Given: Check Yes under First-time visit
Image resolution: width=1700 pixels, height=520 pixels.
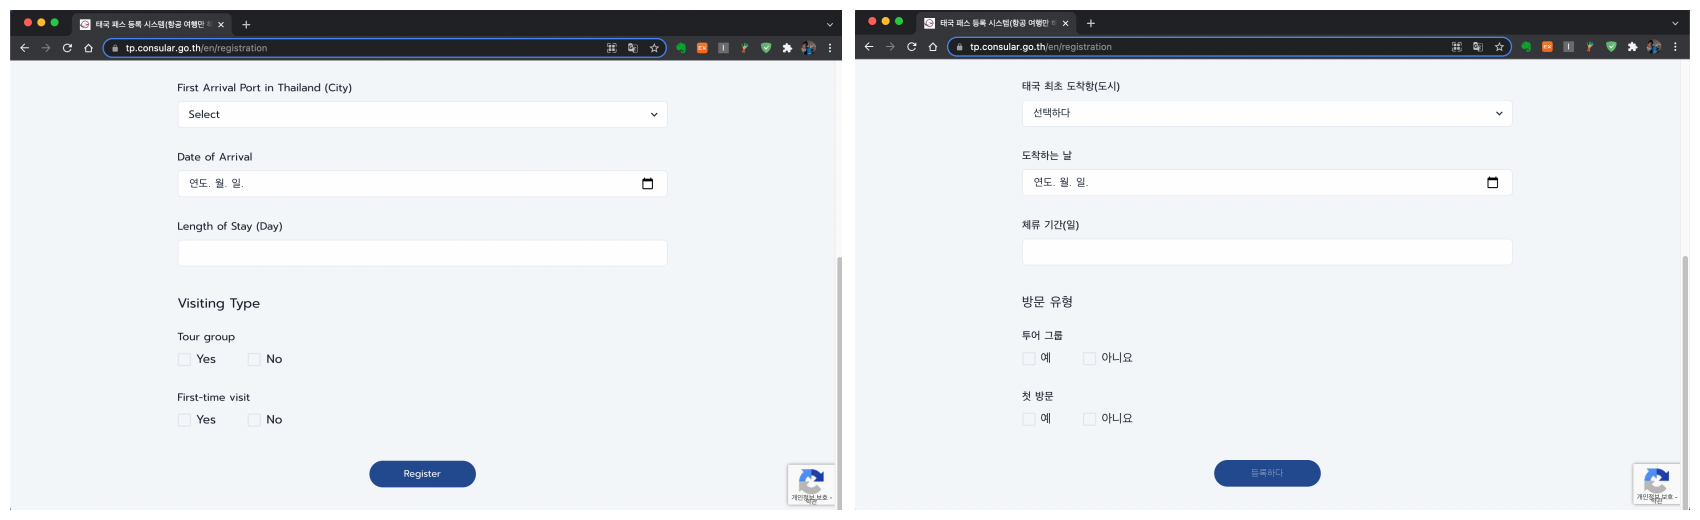Looking at the screenshot, I should [184, 420].
